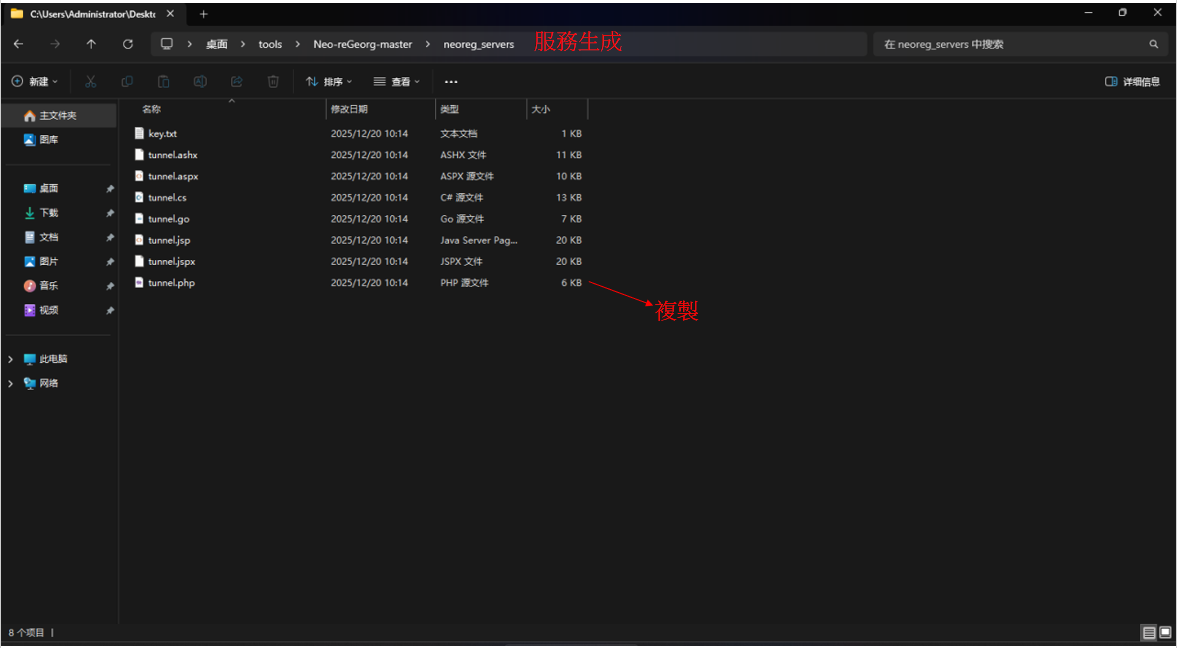Click the Copy icon in toolbar
The image size is (1177, 648).
pyautogui.click(x=127, y=81)
